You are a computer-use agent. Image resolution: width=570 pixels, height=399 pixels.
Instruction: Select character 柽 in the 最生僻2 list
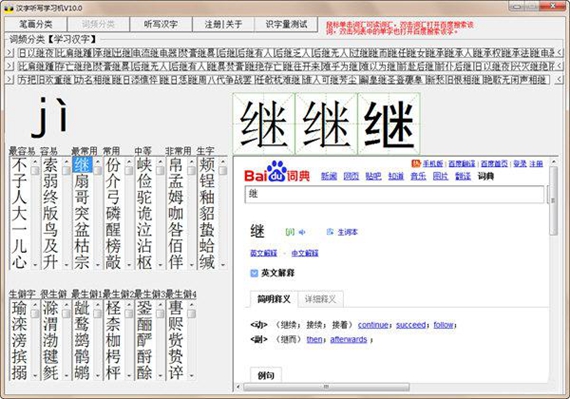coord(113,308)
